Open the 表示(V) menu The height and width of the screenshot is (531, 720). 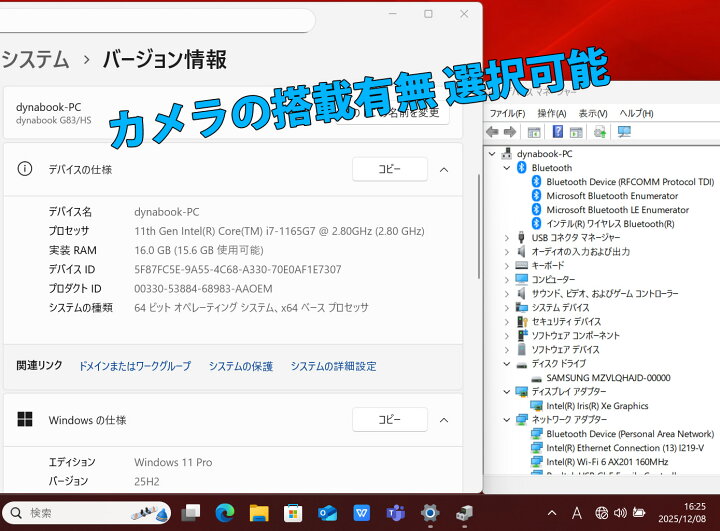pyautogui.click(x=593, y=113)
